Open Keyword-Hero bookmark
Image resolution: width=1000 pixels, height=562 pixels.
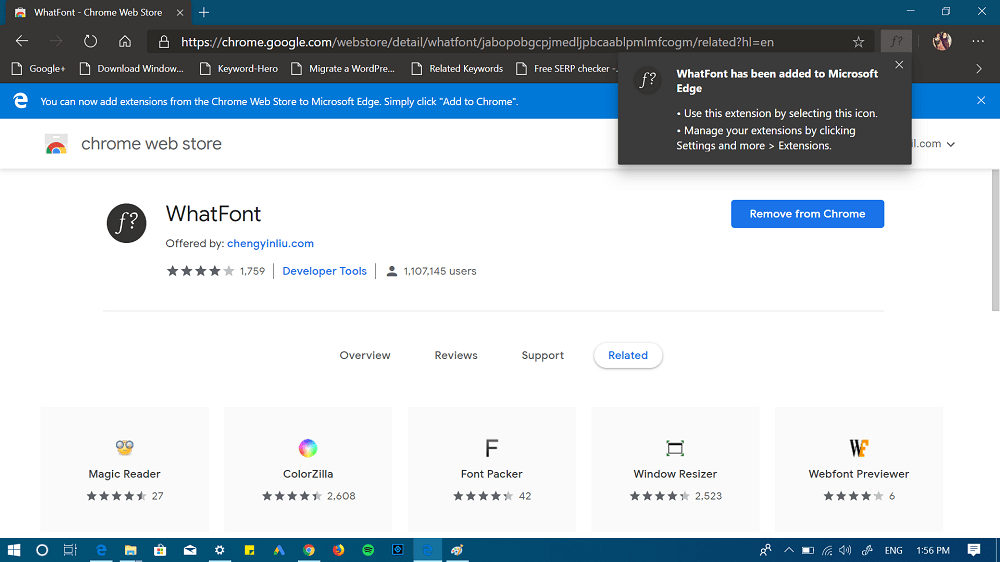tap(239, 68)
